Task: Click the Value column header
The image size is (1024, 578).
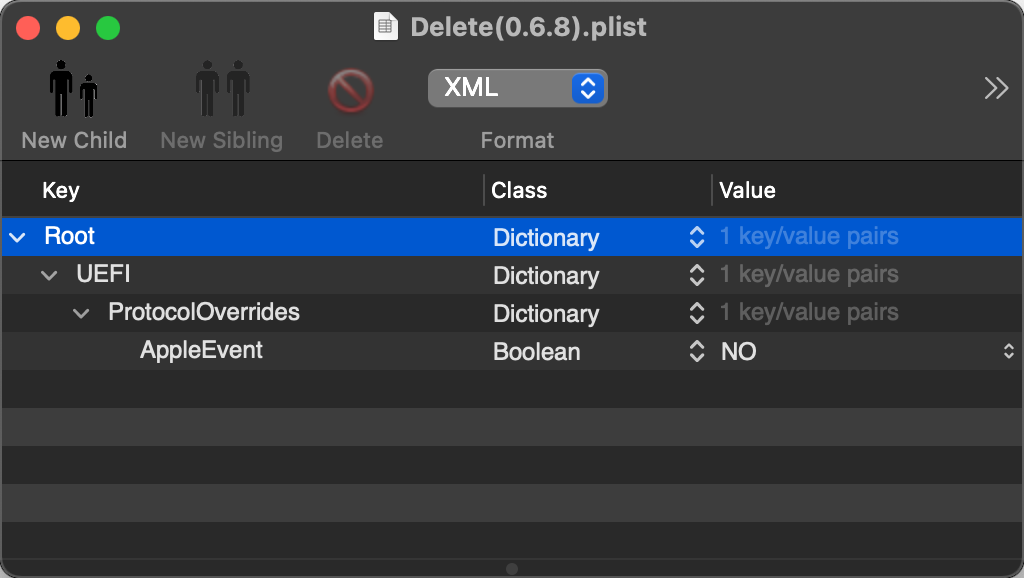Action: pos(747,190)
